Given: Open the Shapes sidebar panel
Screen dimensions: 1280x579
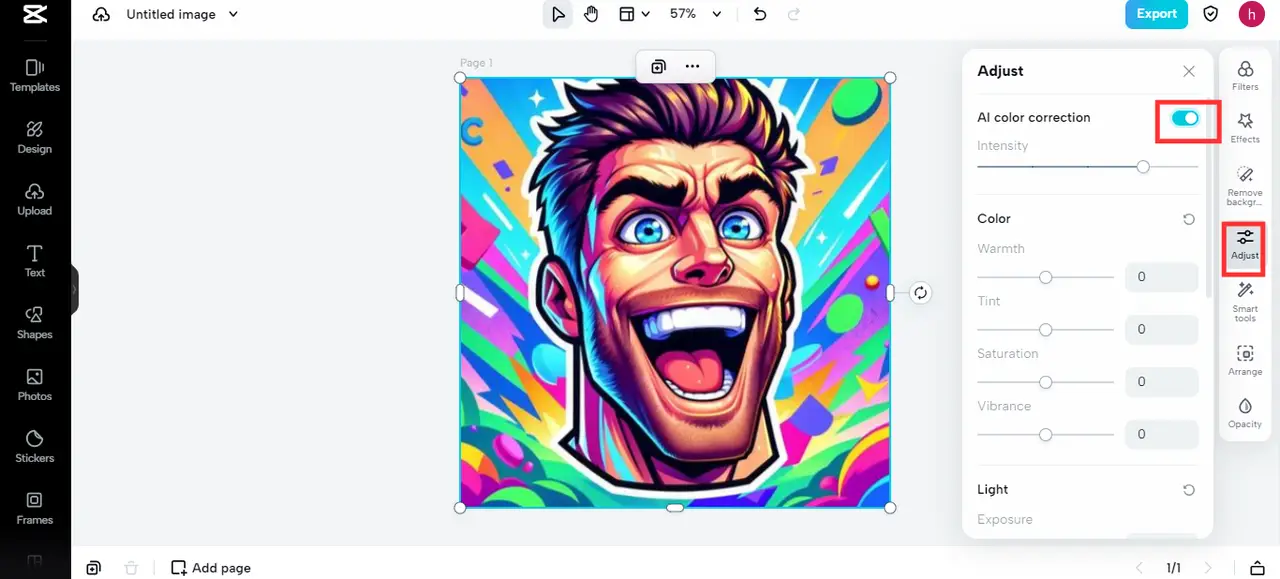Looking at the screenshot, I should (x=35, y=323).
